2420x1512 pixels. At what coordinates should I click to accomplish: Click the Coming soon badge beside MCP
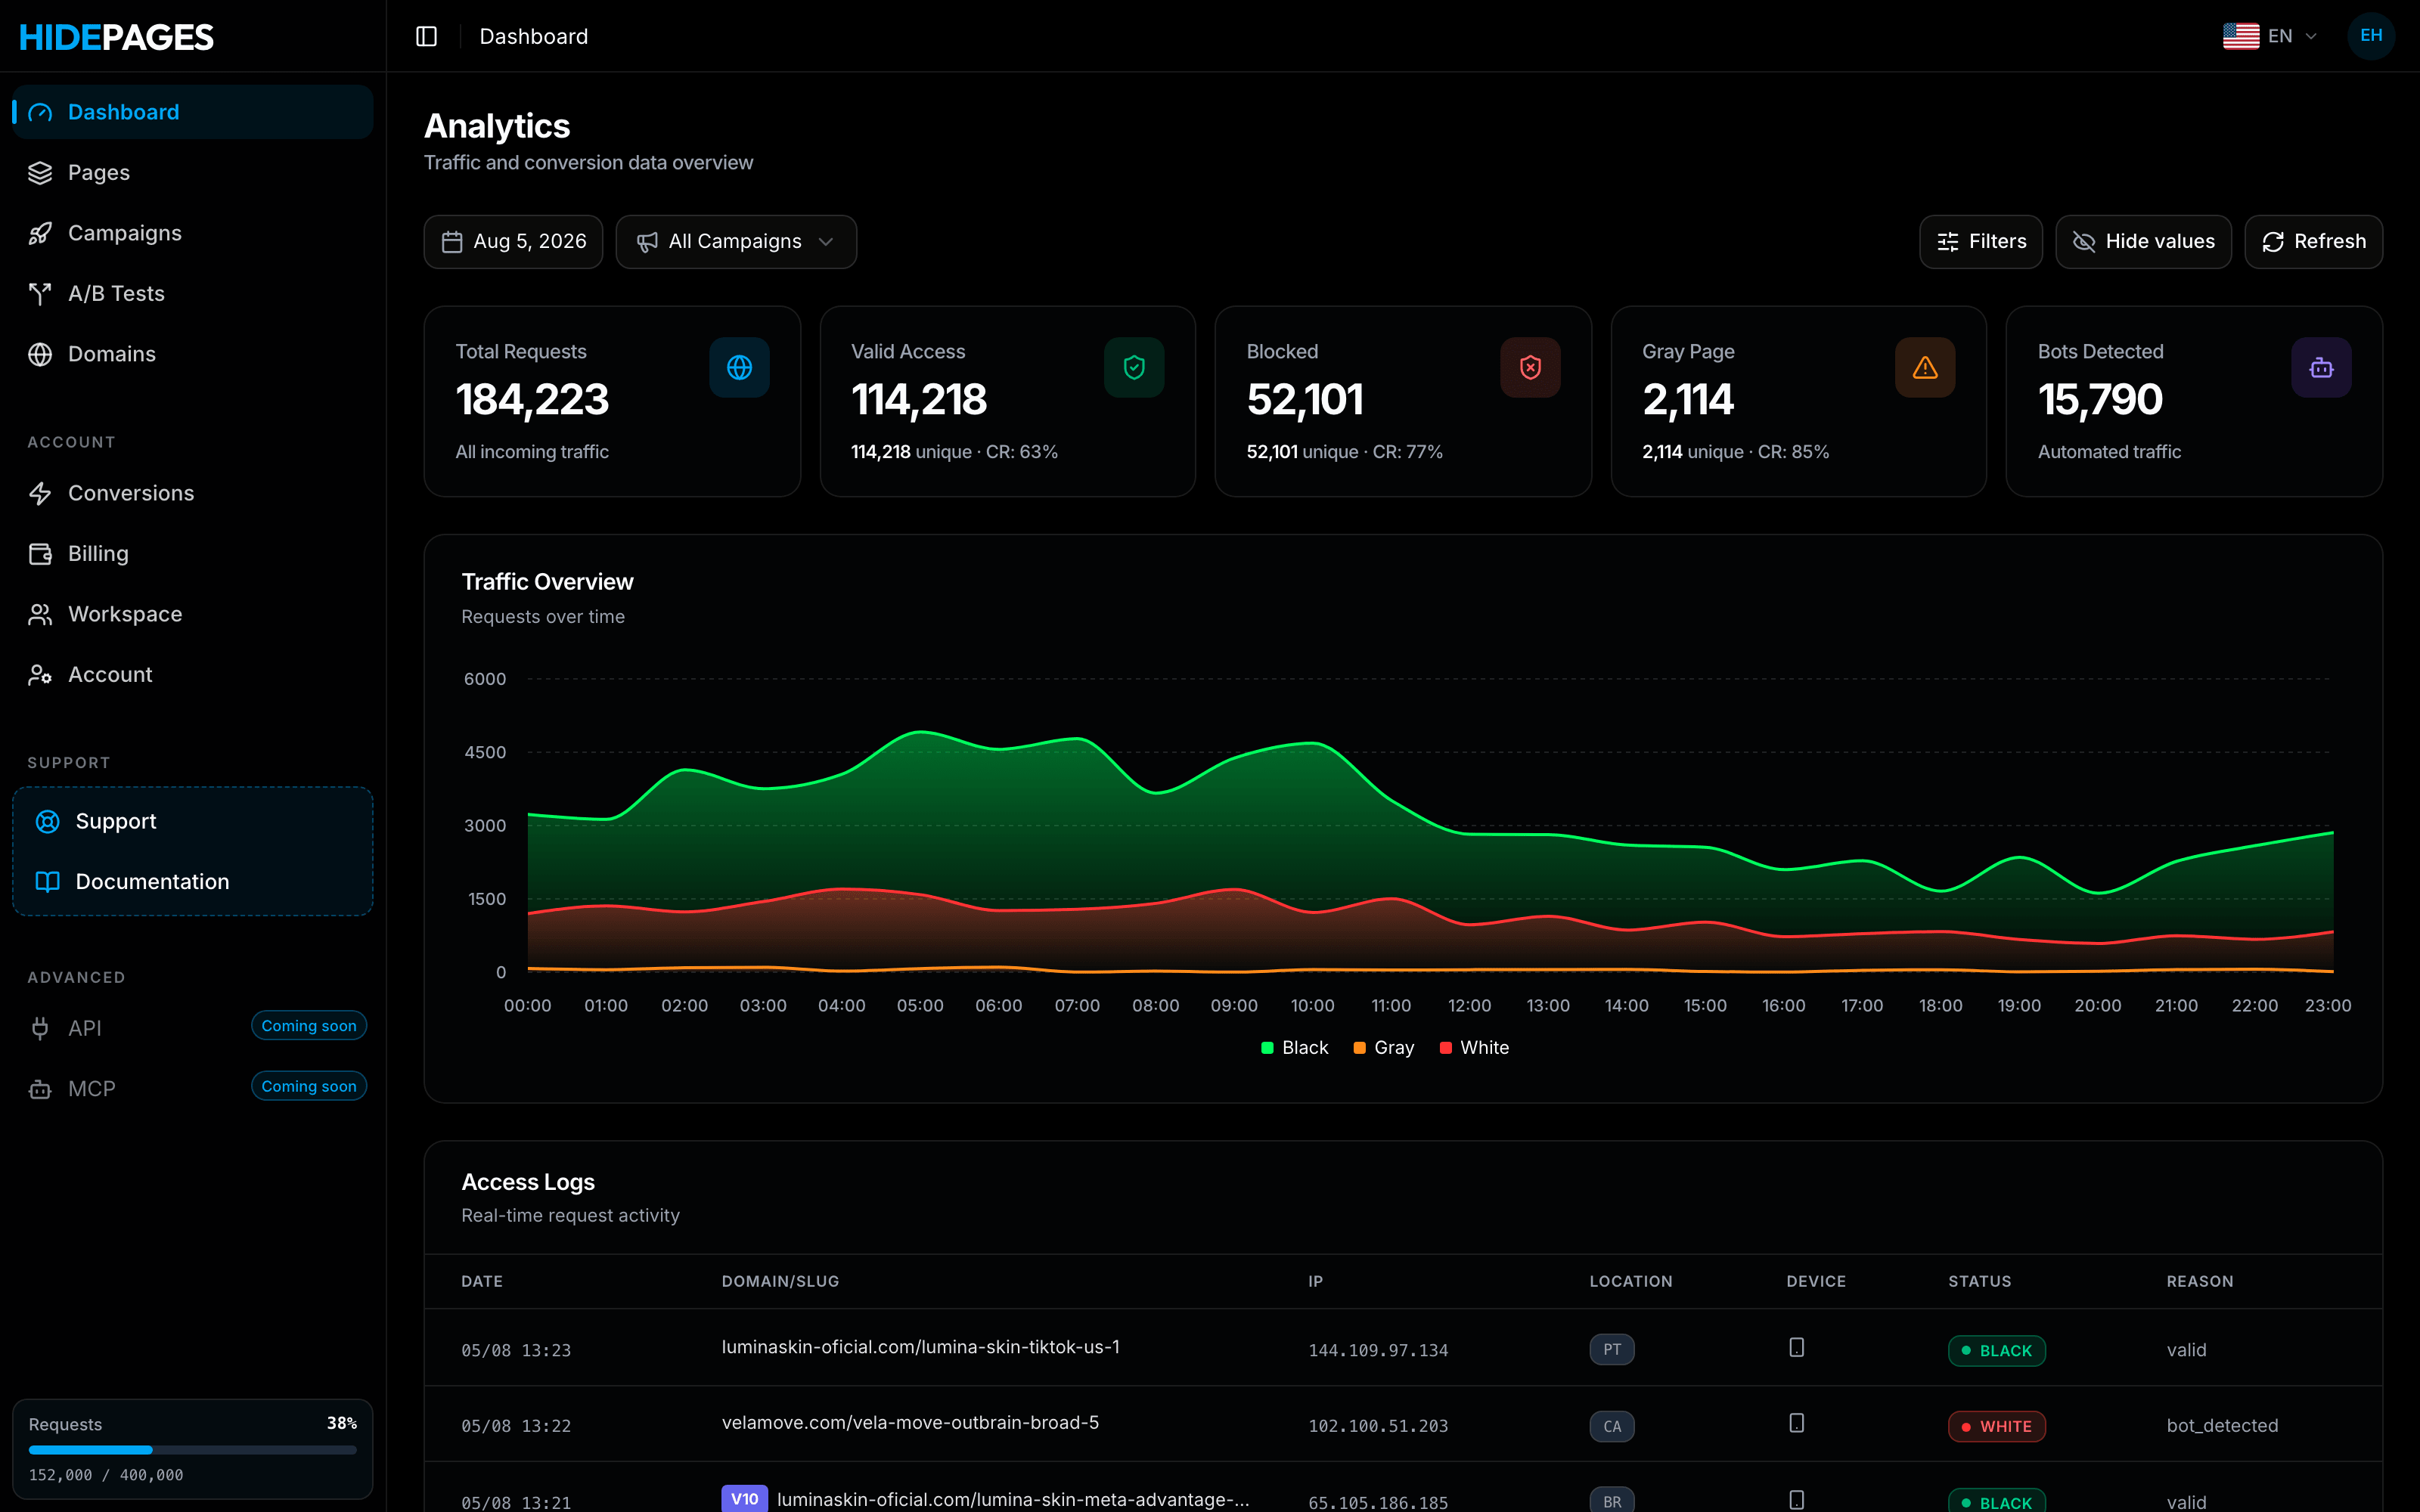click(309, 1086)
